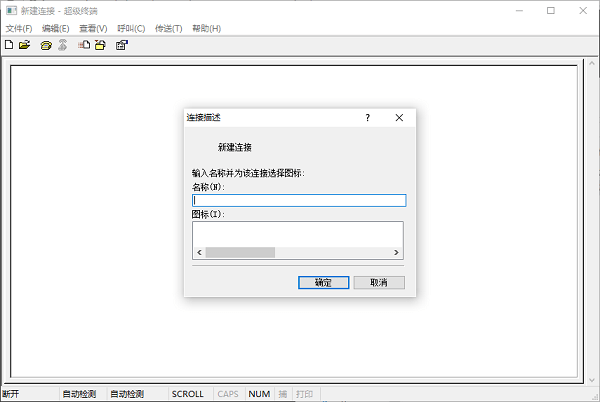Click the 断开 status bar text

pyautogui.click(x=11, y=394)
